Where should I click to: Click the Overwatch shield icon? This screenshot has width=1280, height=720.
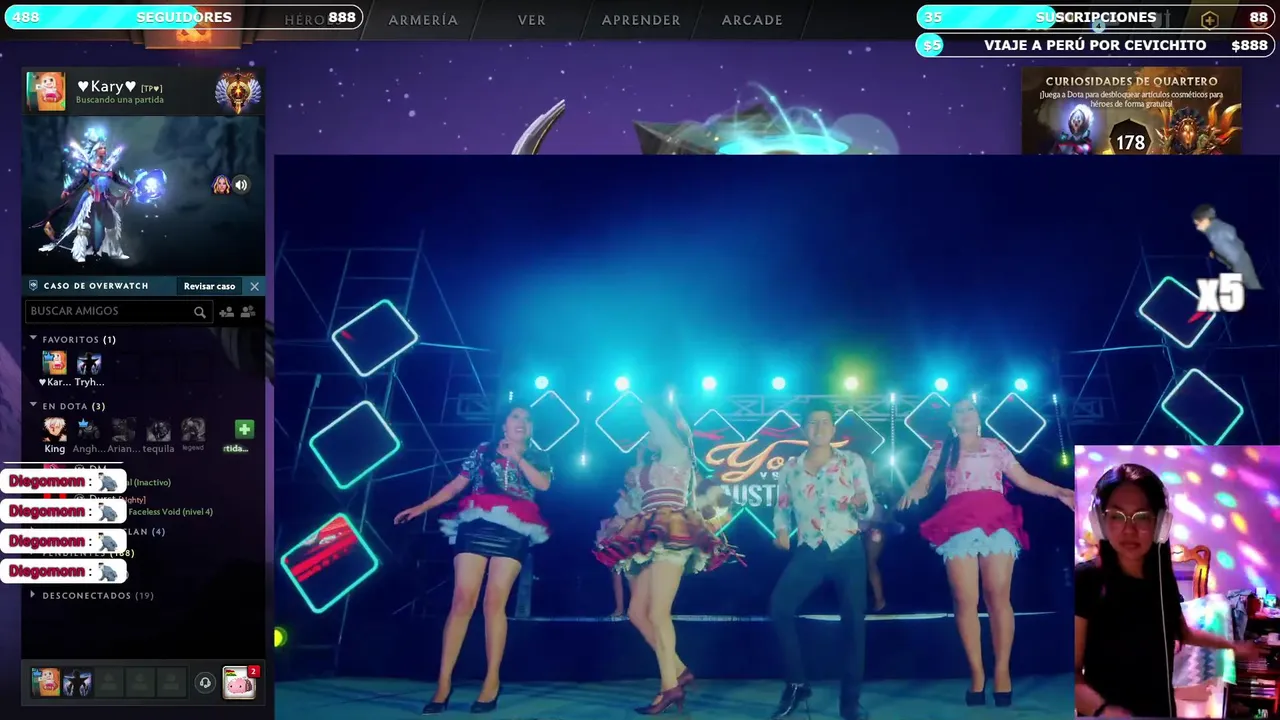[33, 286]
